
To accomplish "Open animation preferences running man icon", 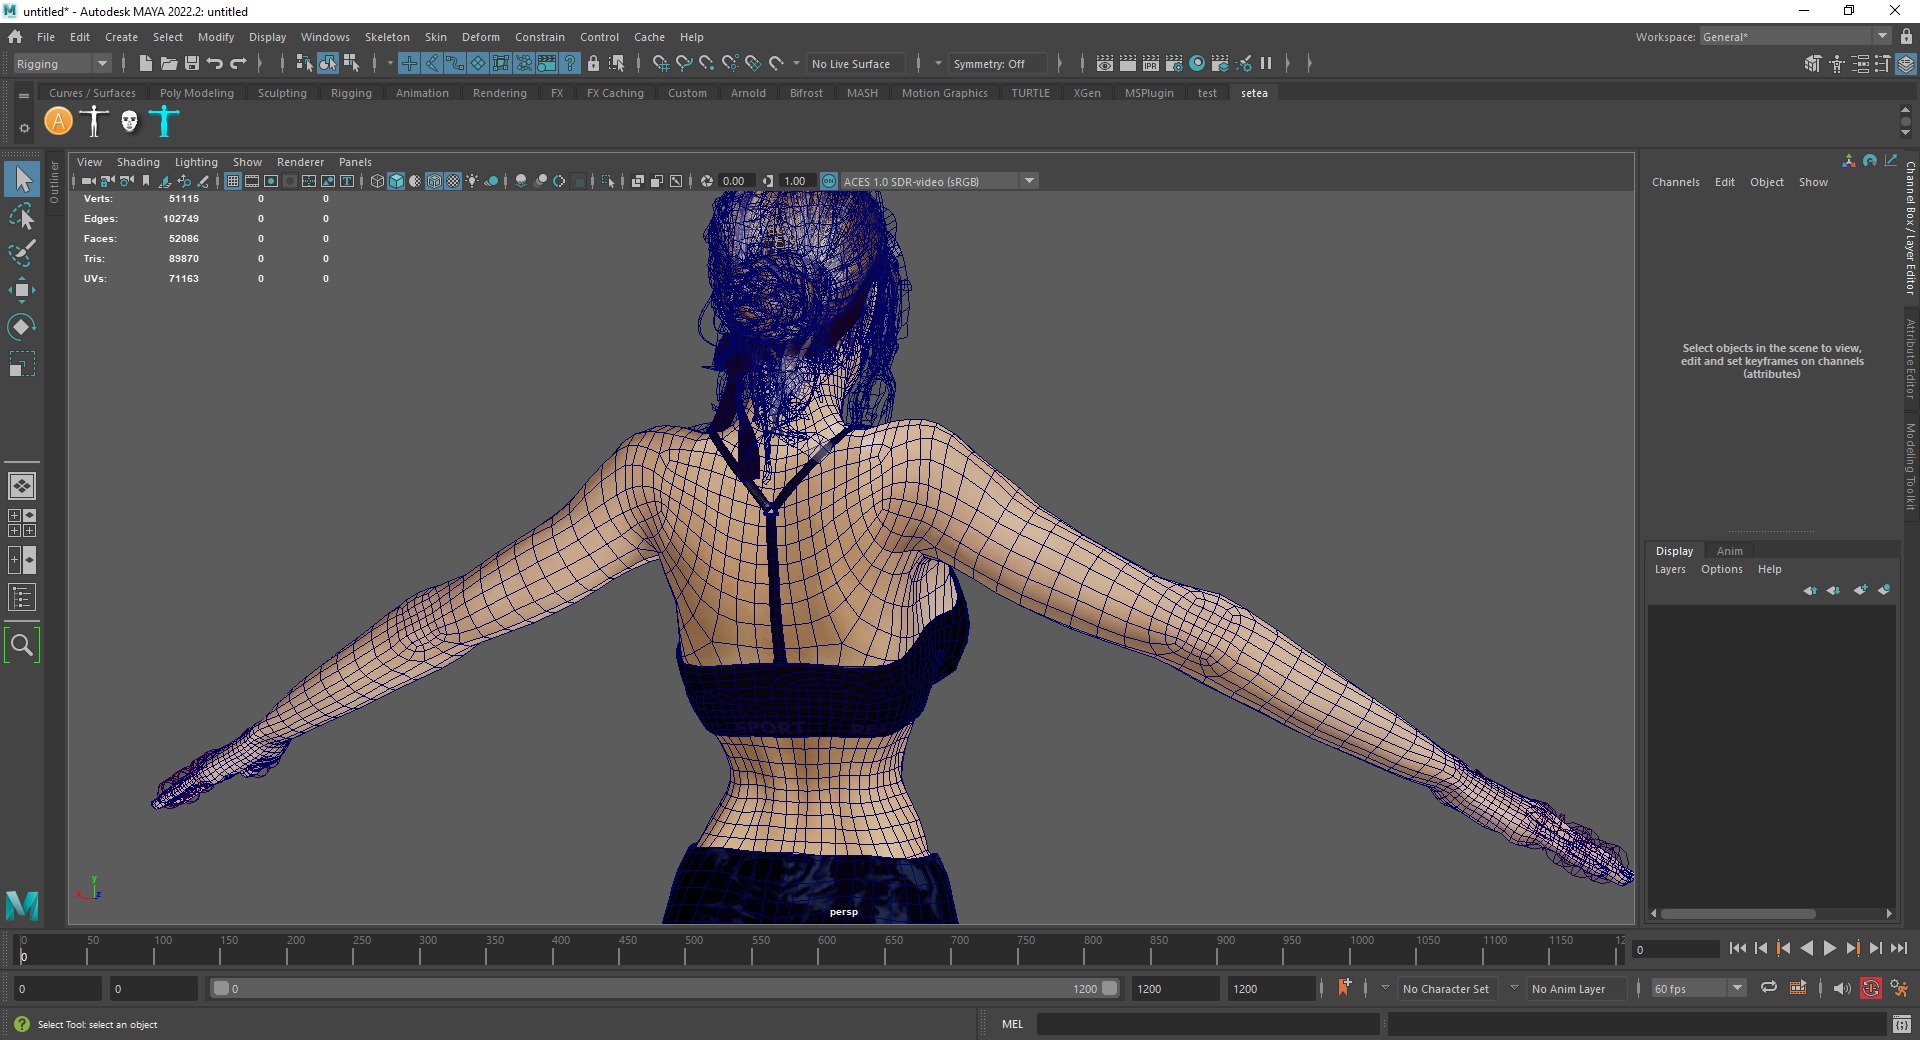I will tap(1898, 988).
